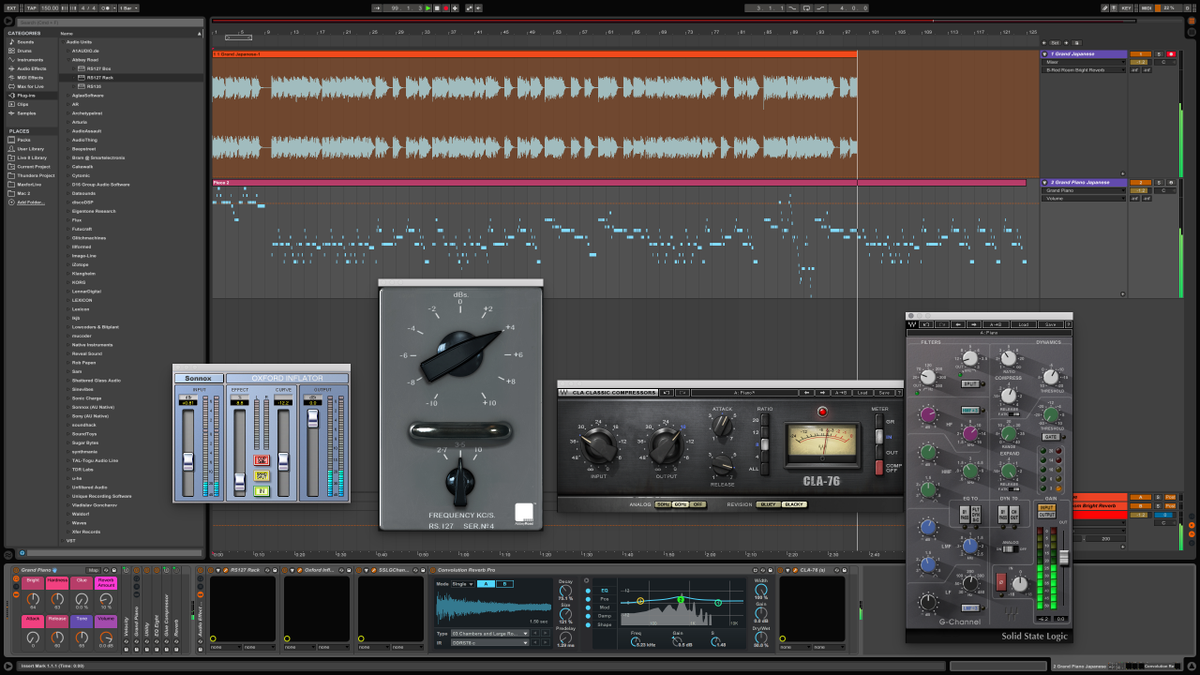Screen dimensions: 1200x675
Task: Click the red phase invert button on G-Channel
Action: (x=1001, y=581)
